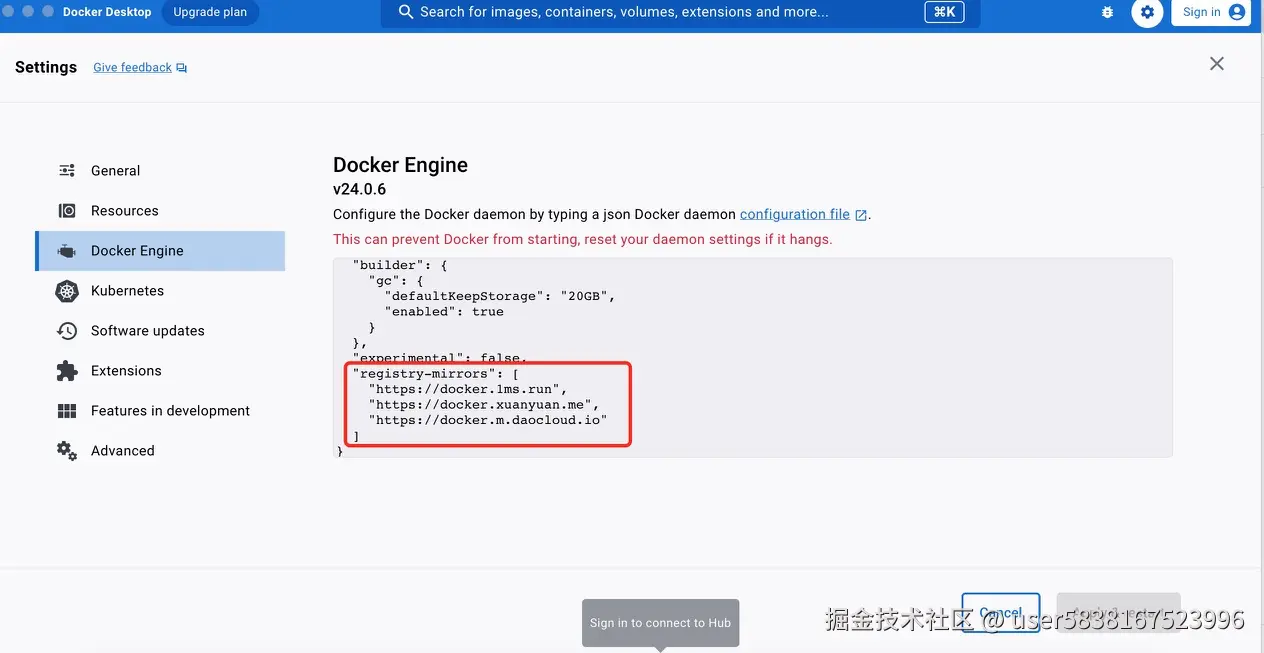This screenshot has width=1264, height=653.
Task: Click the Extensions puzzle piece icon
Action: click(67, 371)
